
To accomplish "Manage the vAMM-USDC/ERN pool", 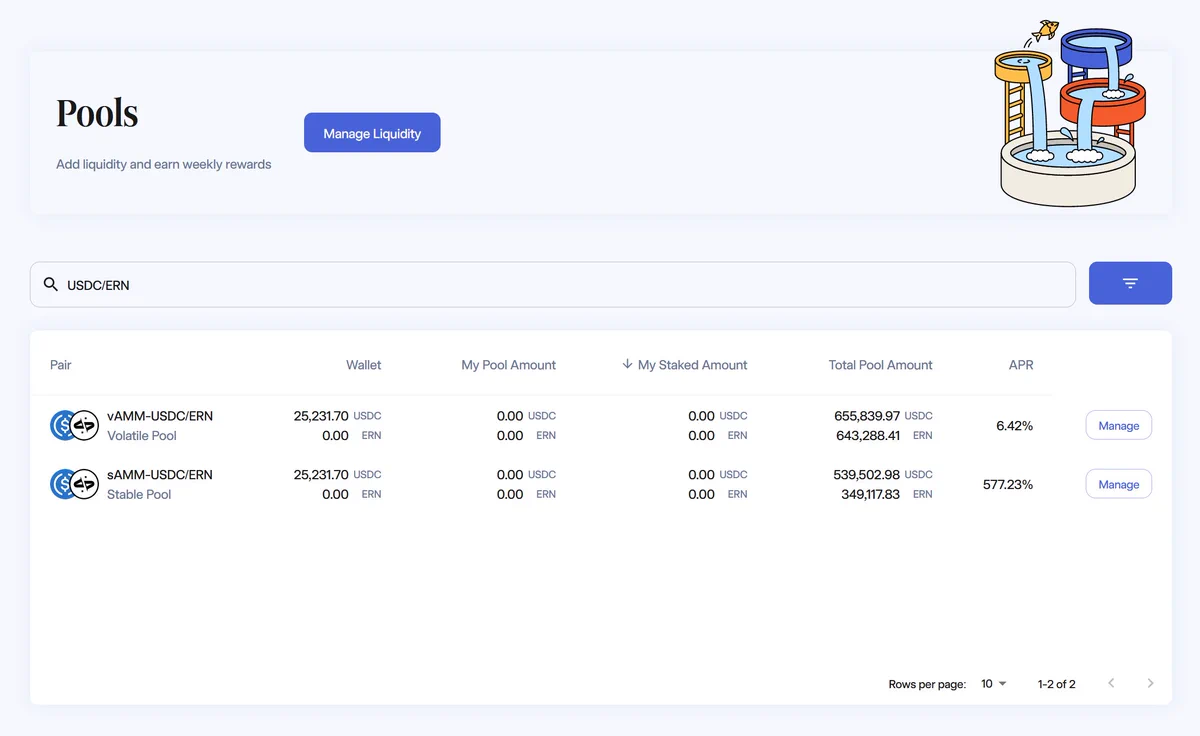I will pos(1118,425).
